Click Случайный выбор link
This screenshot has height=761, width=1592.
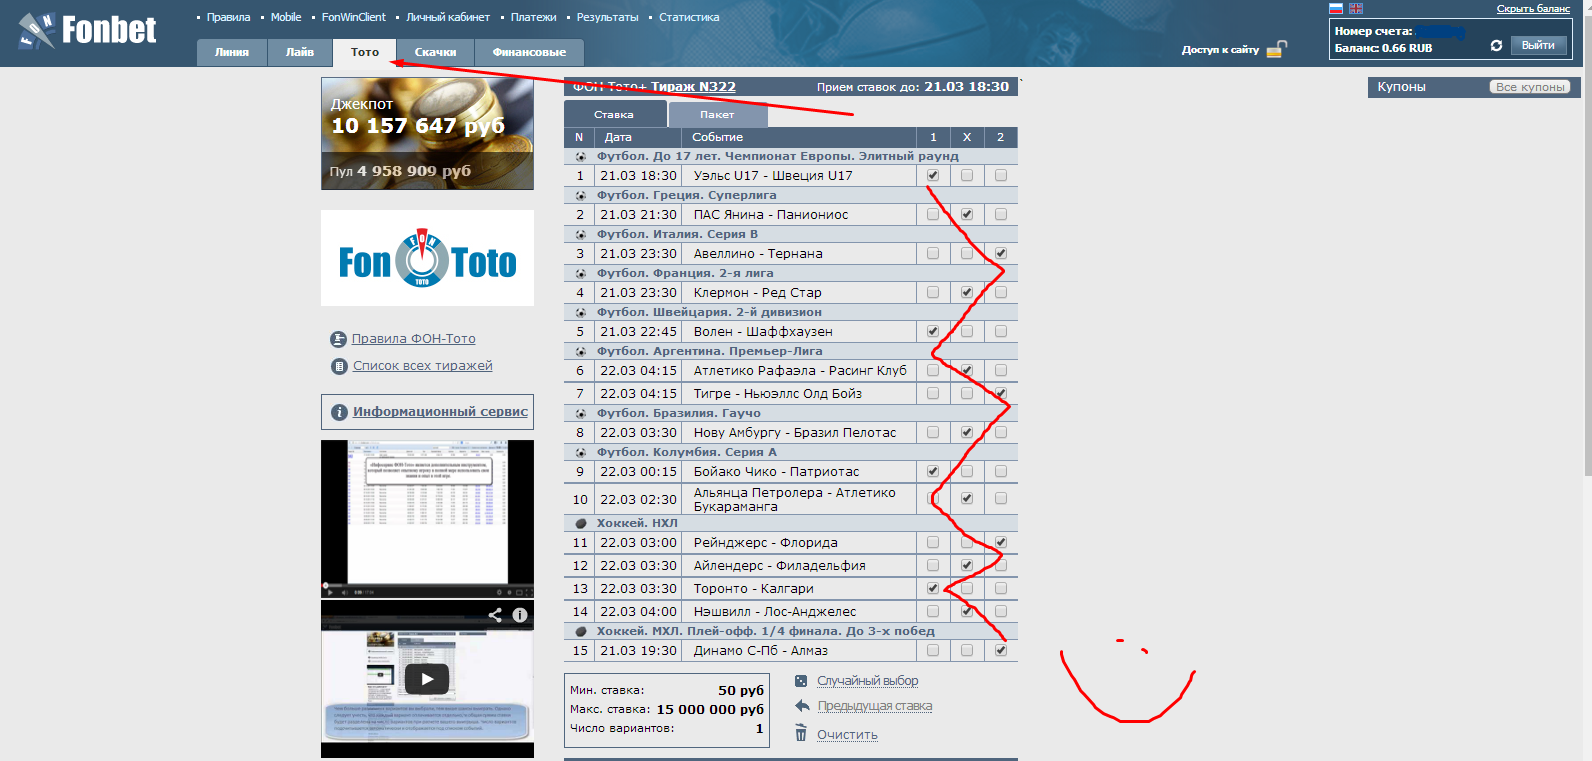[867, 681]
